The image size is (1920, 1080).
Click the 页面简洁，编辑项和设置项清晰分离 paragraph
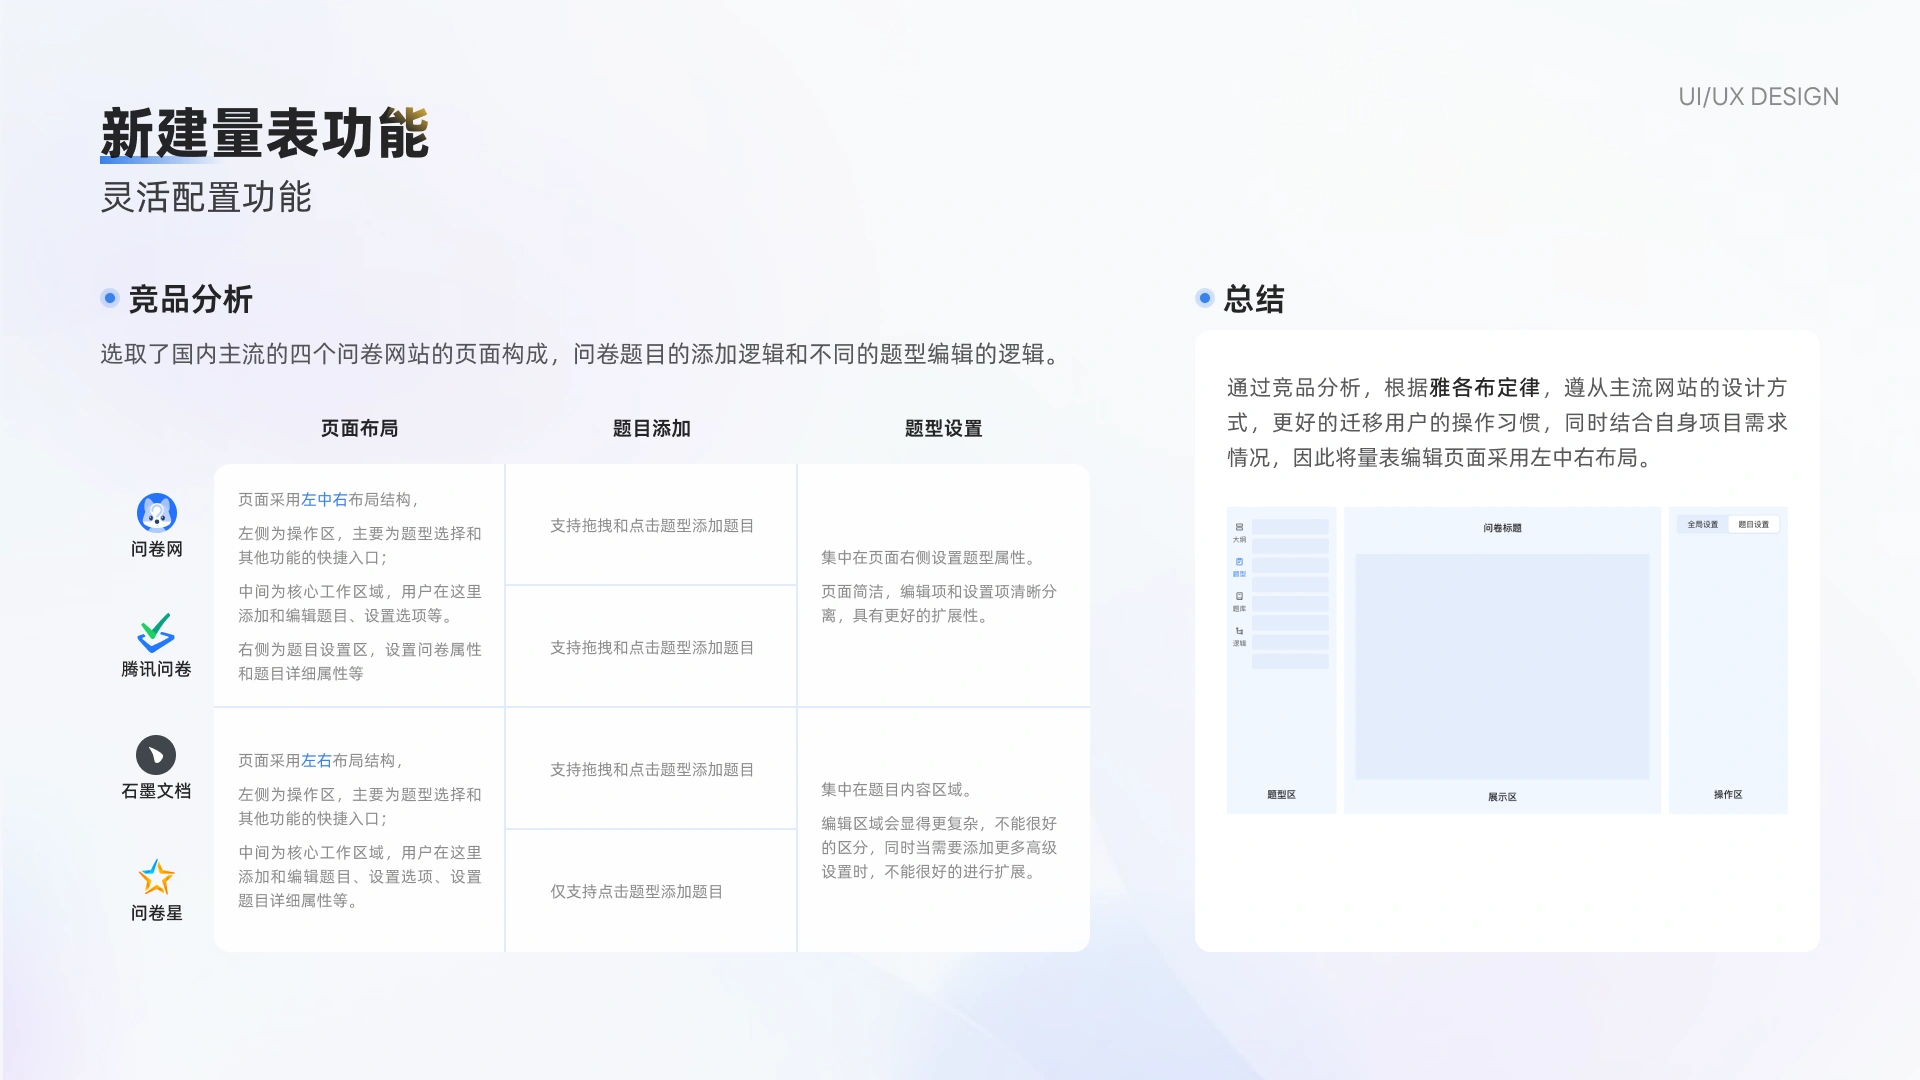[938, 604]
